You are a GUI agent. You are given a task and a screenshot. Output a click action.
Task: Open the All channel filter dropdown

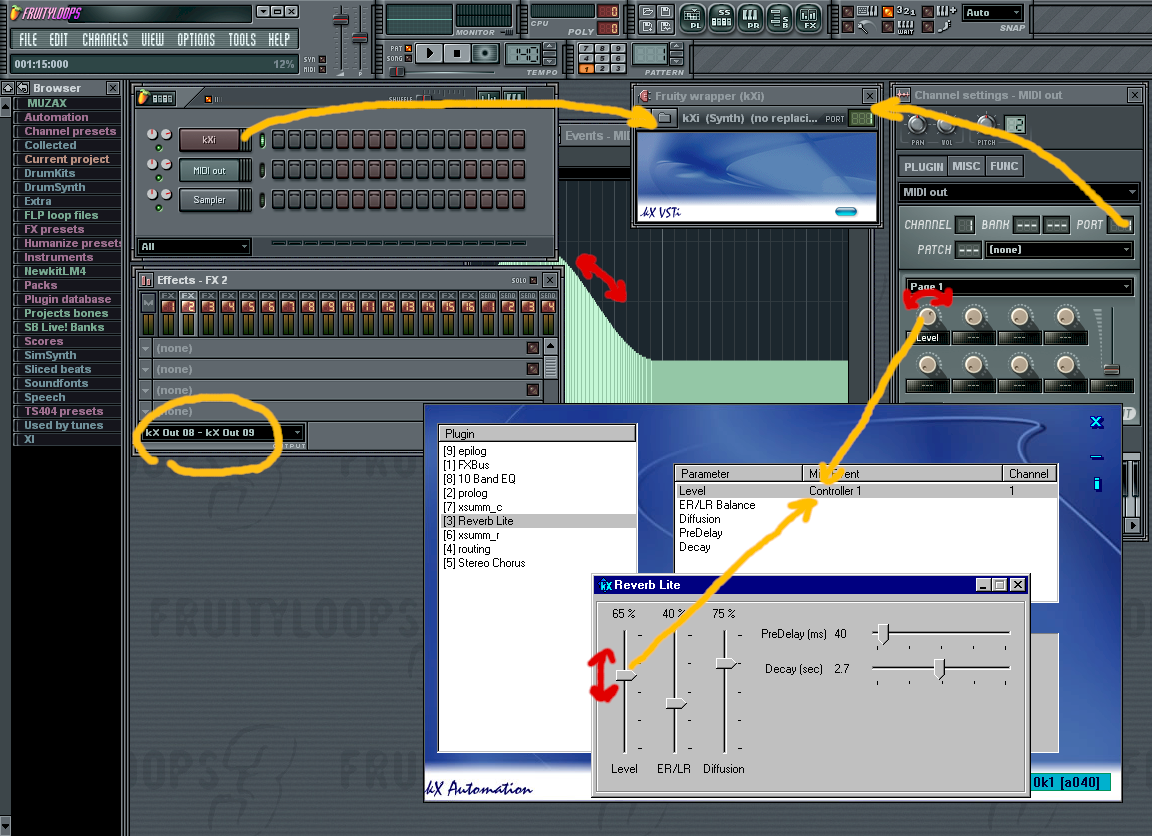195,247
